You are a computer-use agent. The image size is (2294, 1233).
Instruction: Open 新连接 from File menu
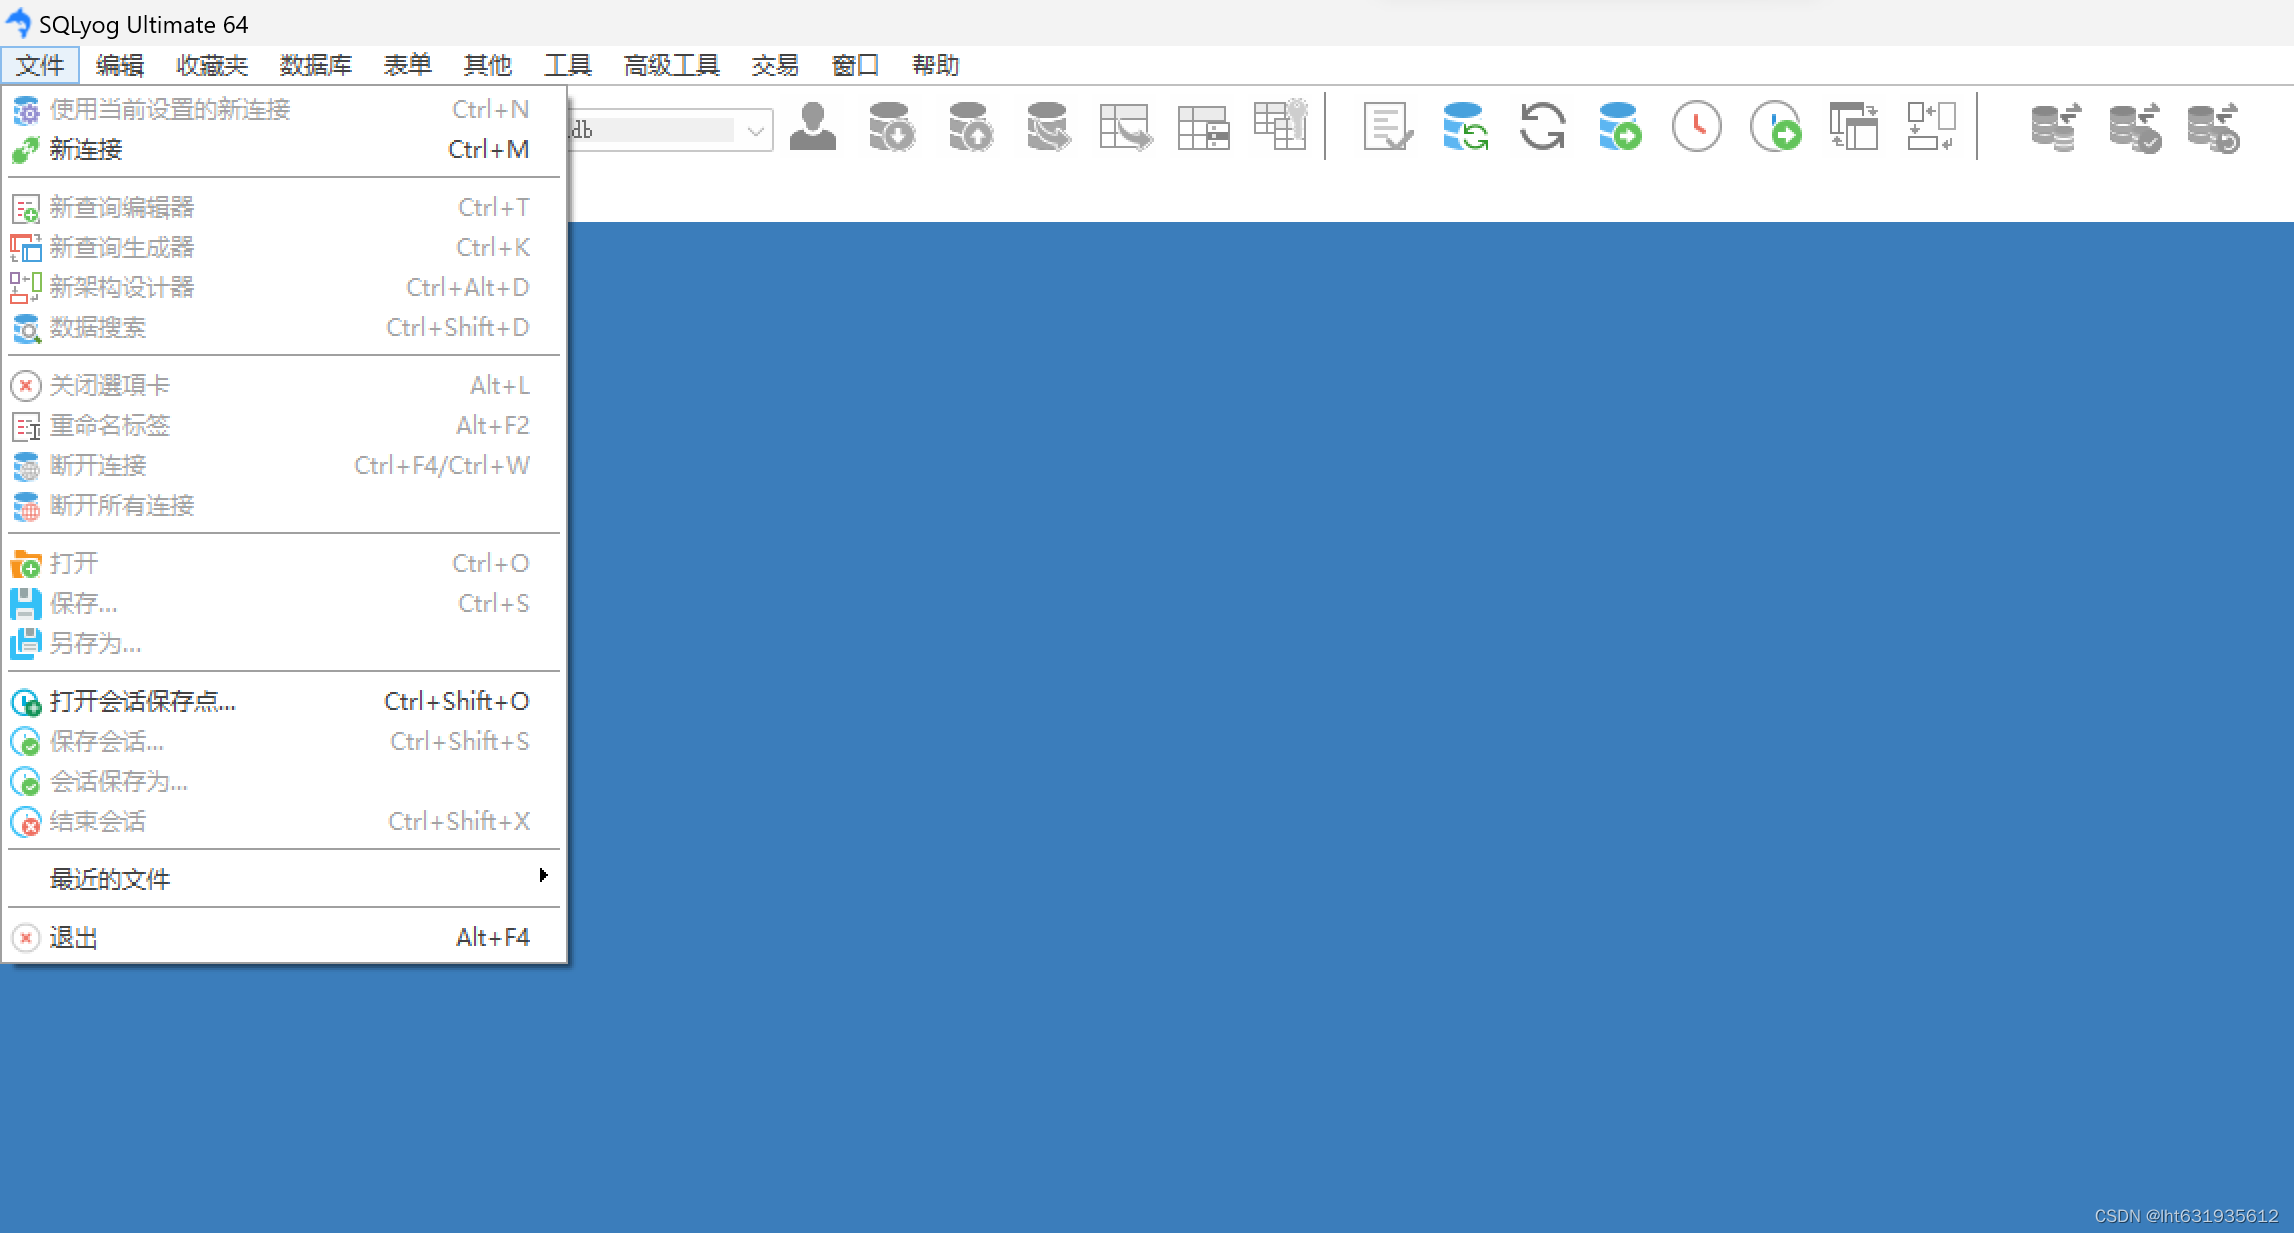tap(87, 147)
